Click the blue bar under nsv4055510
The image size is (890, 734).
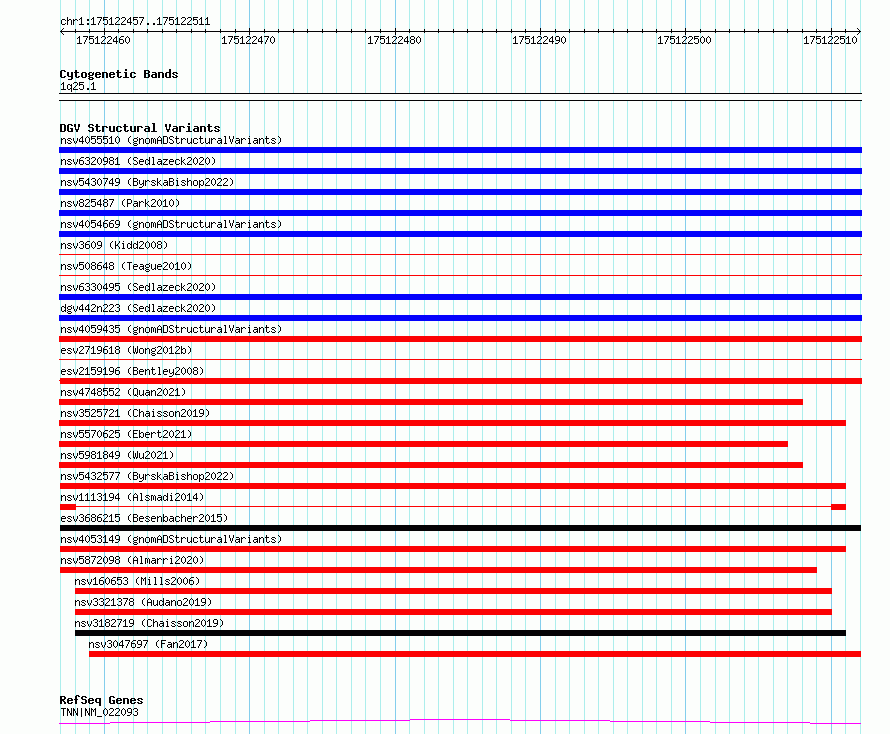click(460, 150)
